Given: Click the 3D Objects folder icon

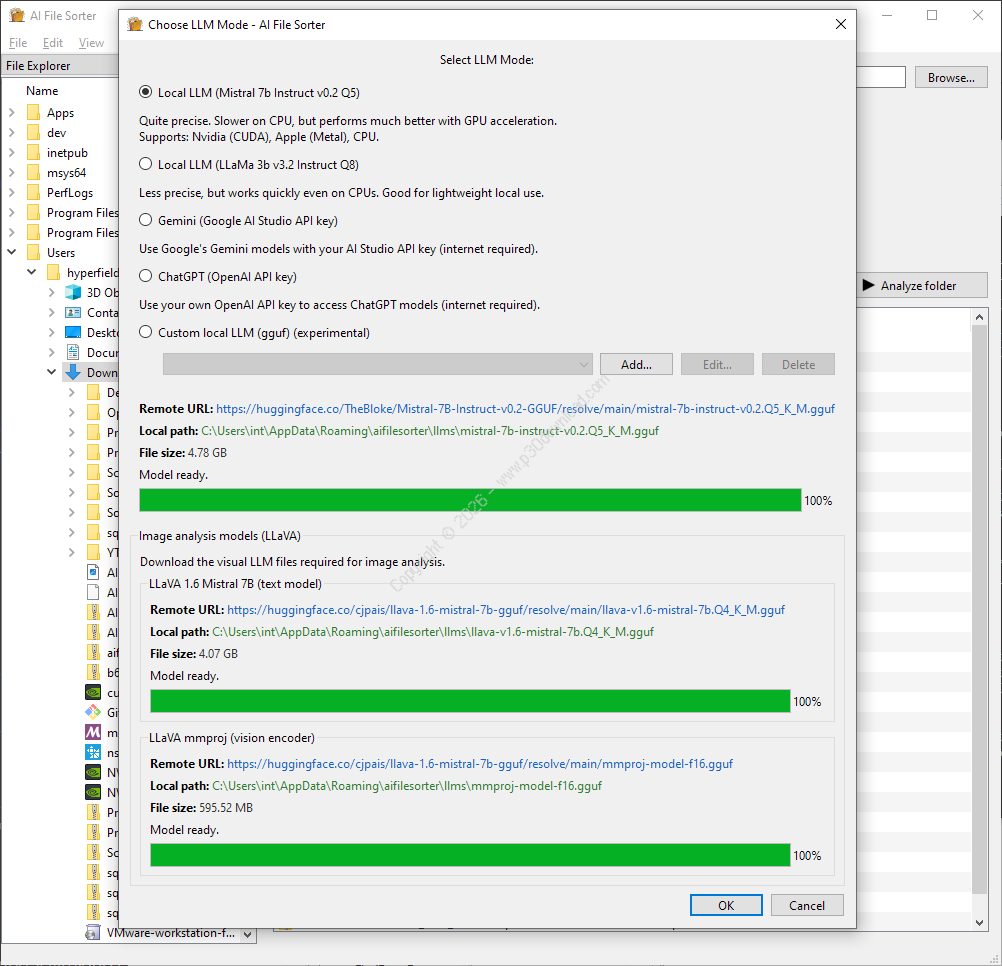Looking at the screenshot, I should pos(73,293).
